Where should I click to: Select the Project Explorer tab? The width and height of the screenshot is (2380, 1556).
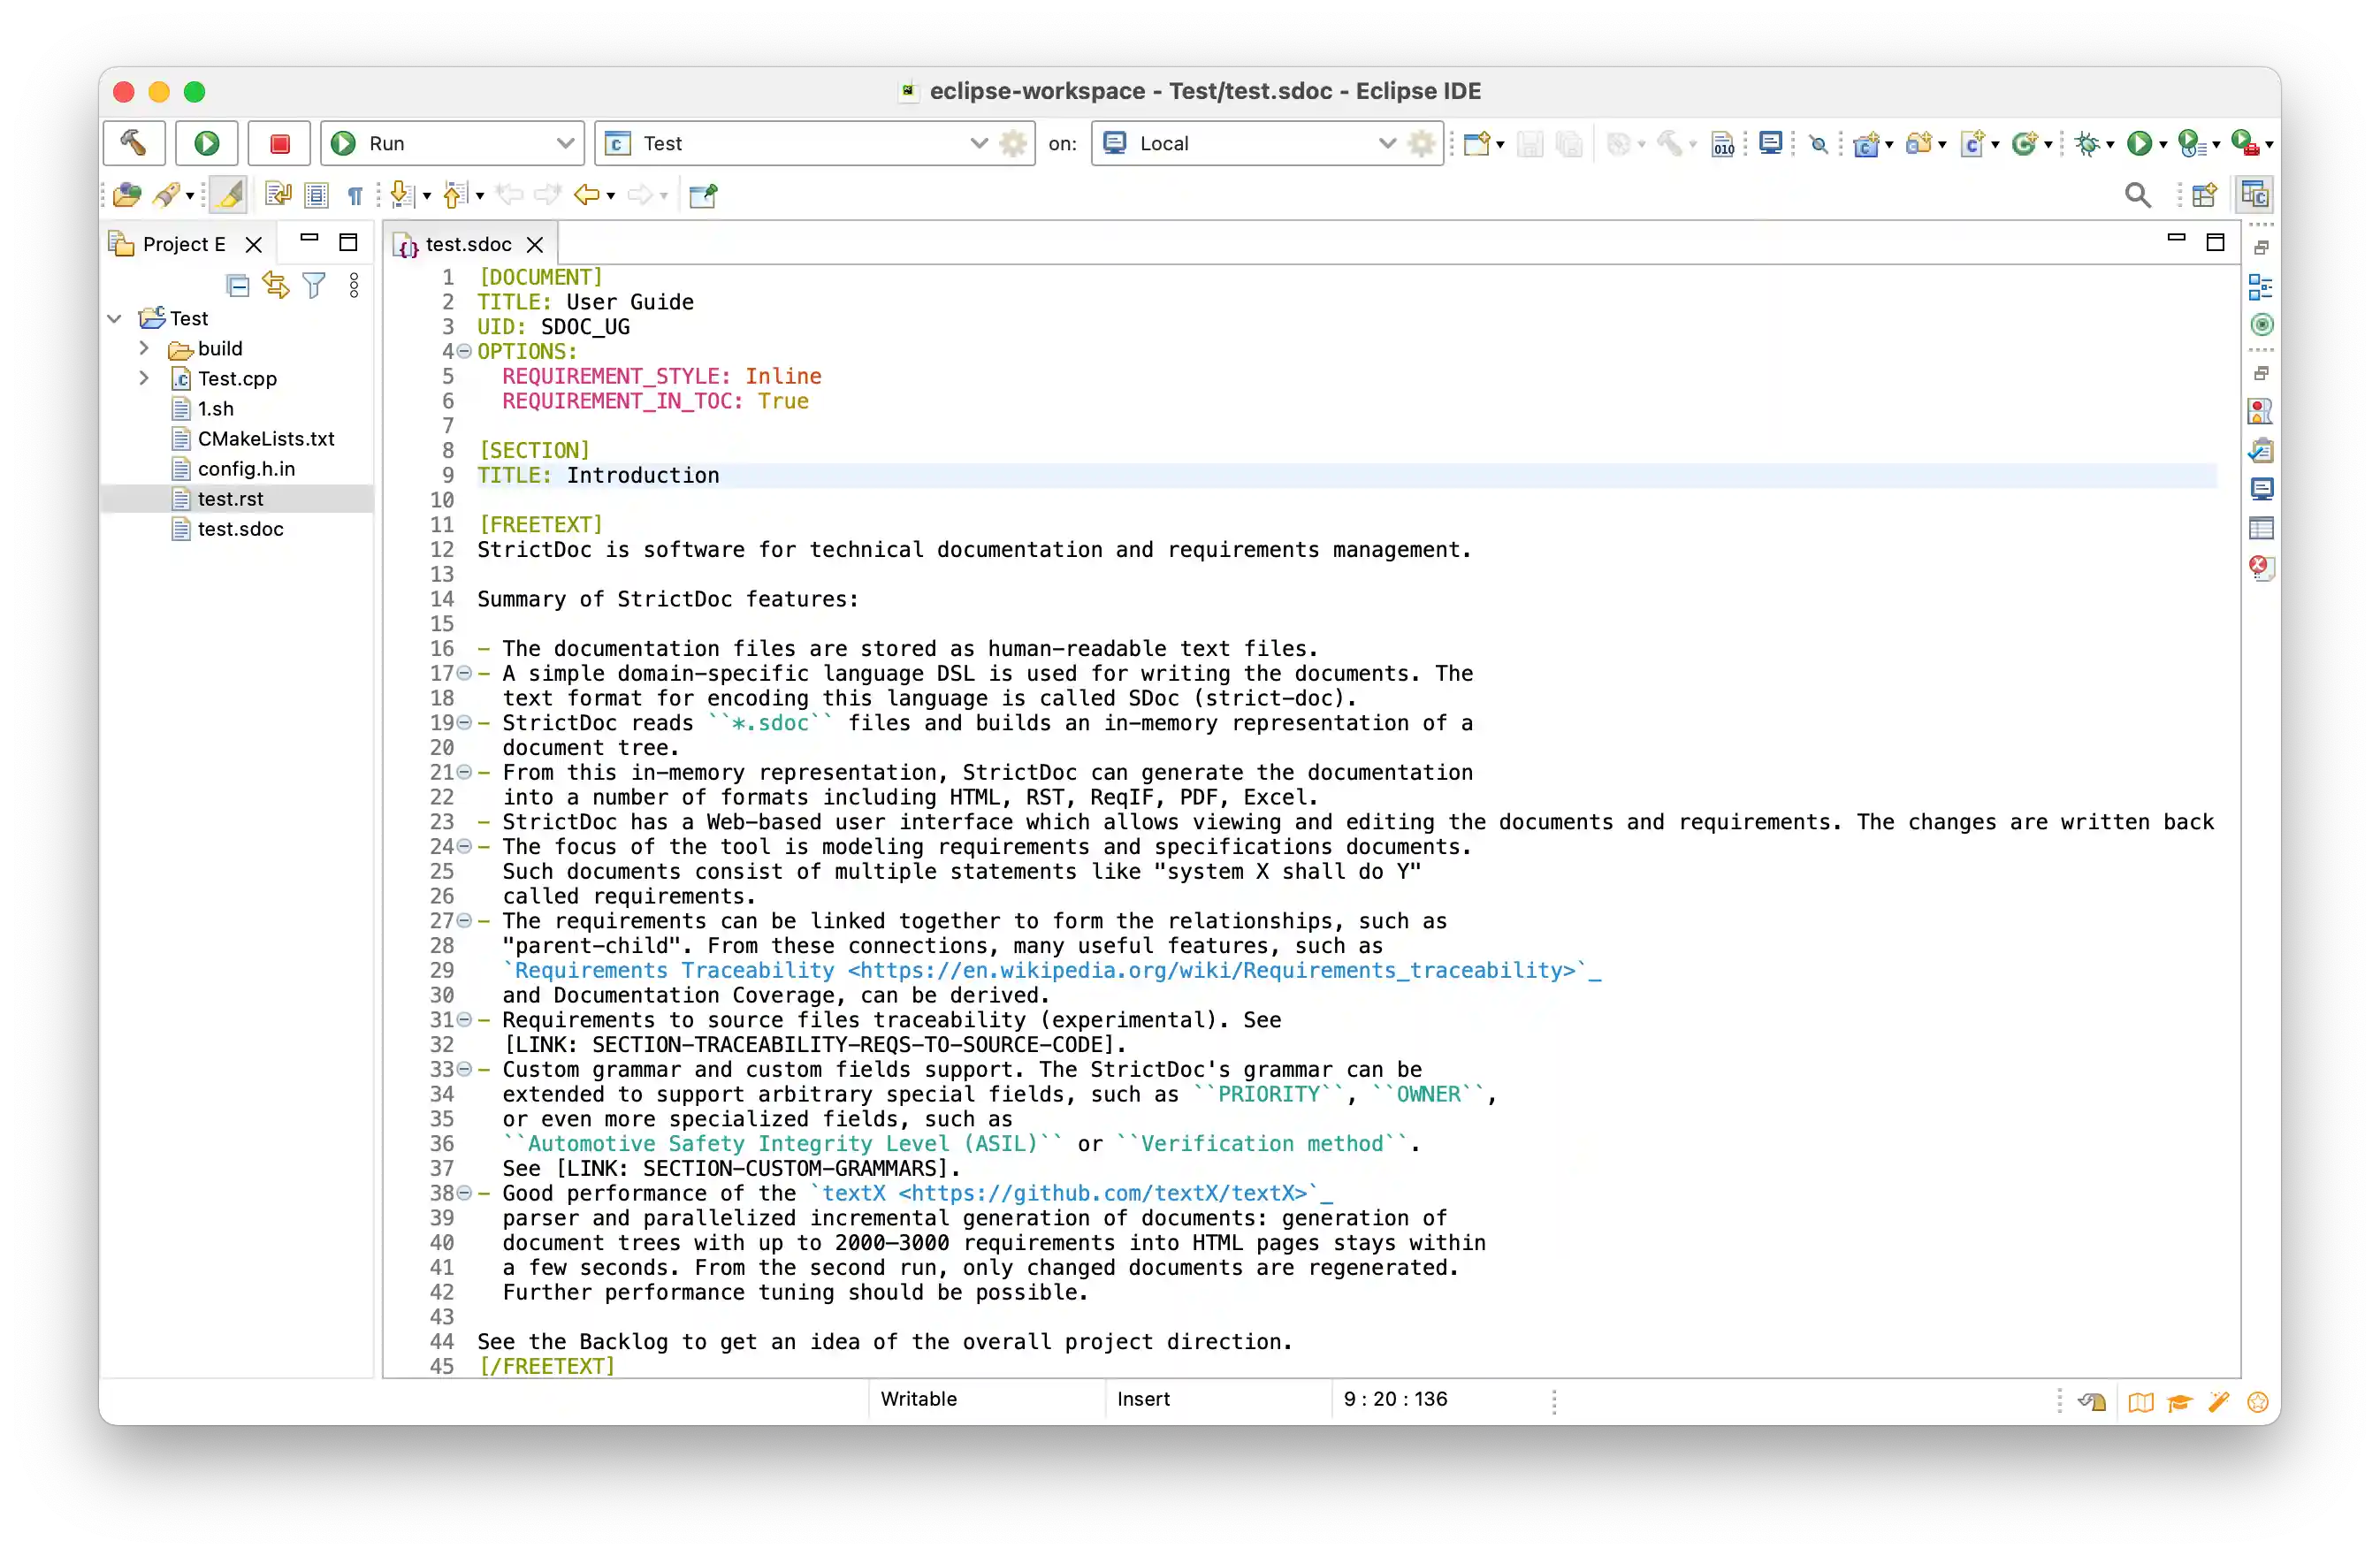[x=183, y=244]
